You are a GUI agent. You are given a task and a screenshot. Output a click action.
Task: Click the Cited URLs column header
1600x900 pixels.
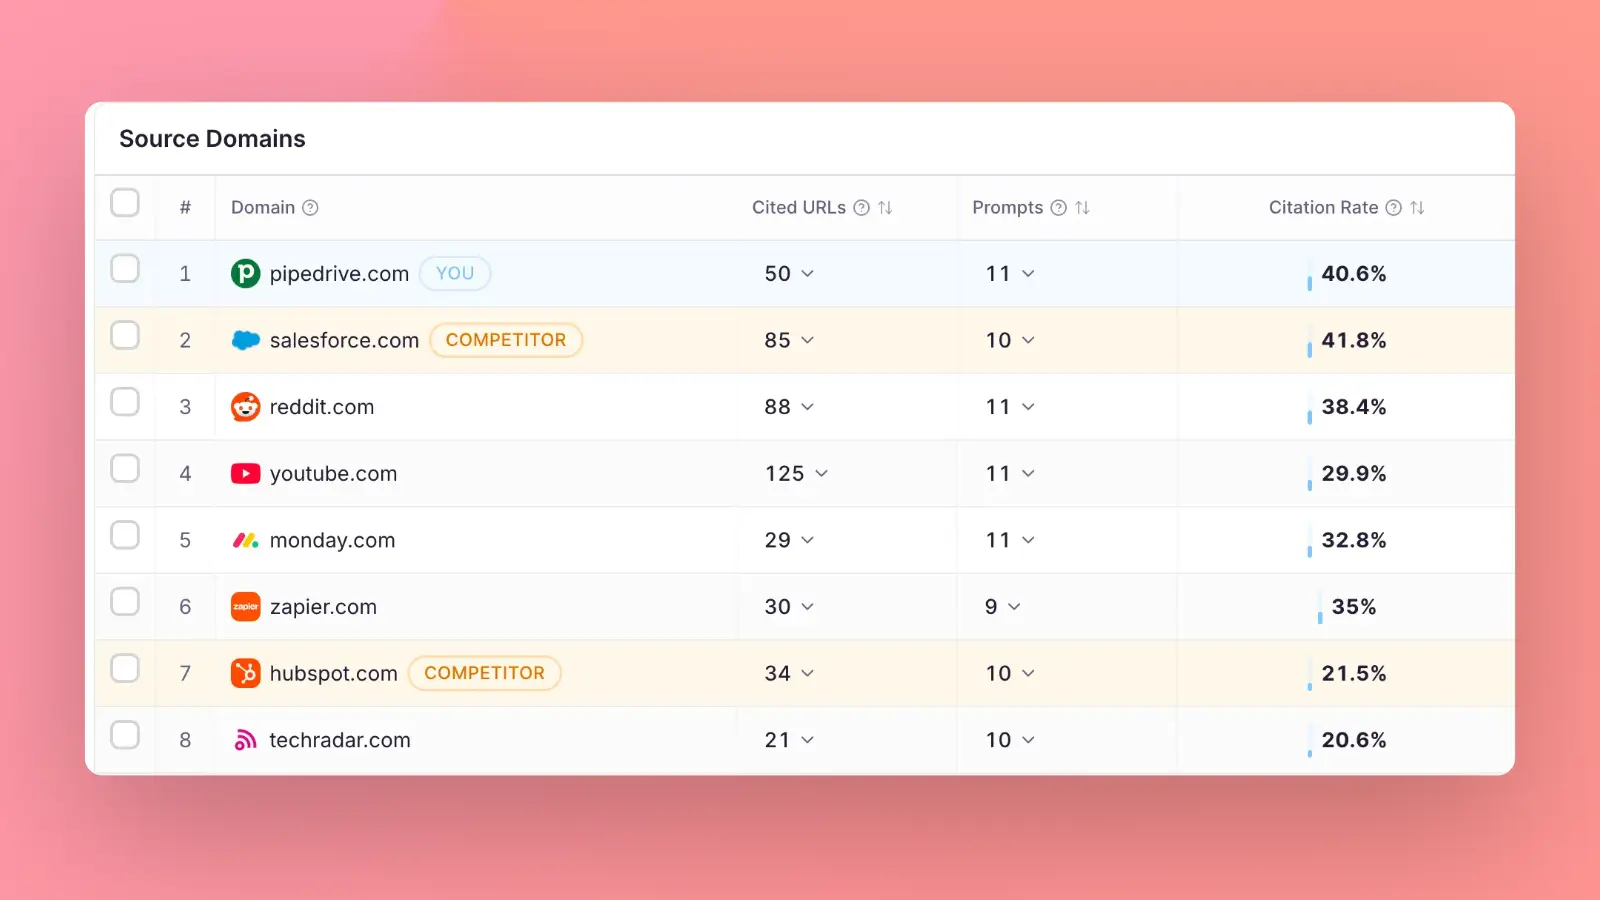[799, 208]
